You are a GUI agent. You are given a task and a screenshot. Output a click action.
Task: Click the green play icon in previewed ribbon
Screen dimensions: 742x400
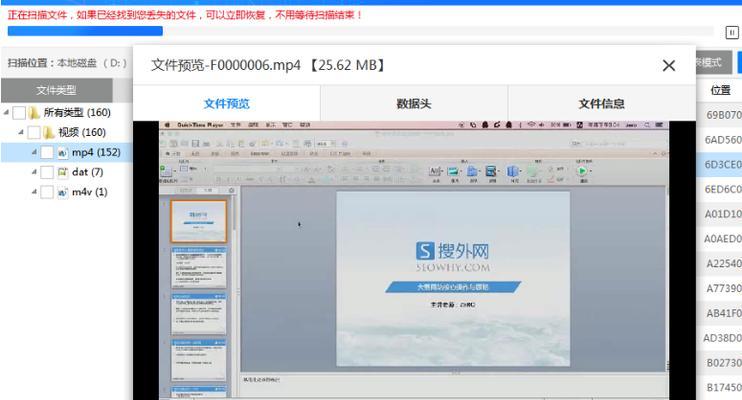coord(583,171)
